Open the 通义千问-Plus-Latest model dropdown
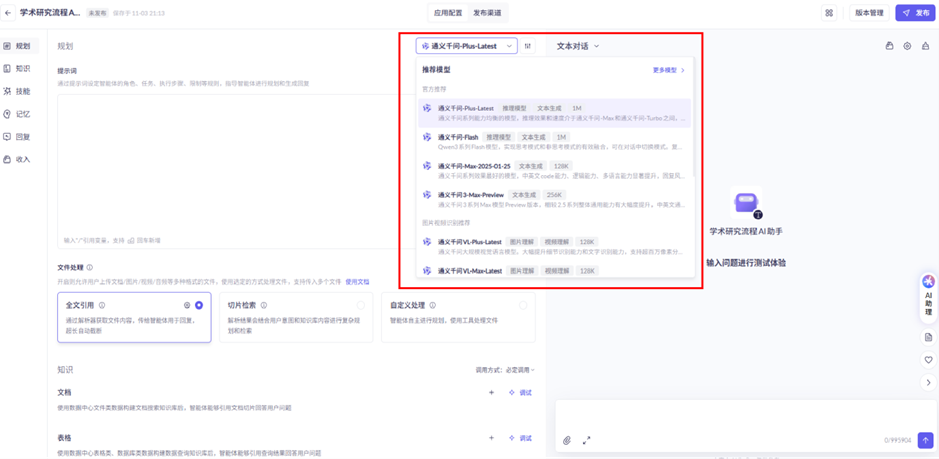The image size is (939, 459). click(x=467, y=46)
